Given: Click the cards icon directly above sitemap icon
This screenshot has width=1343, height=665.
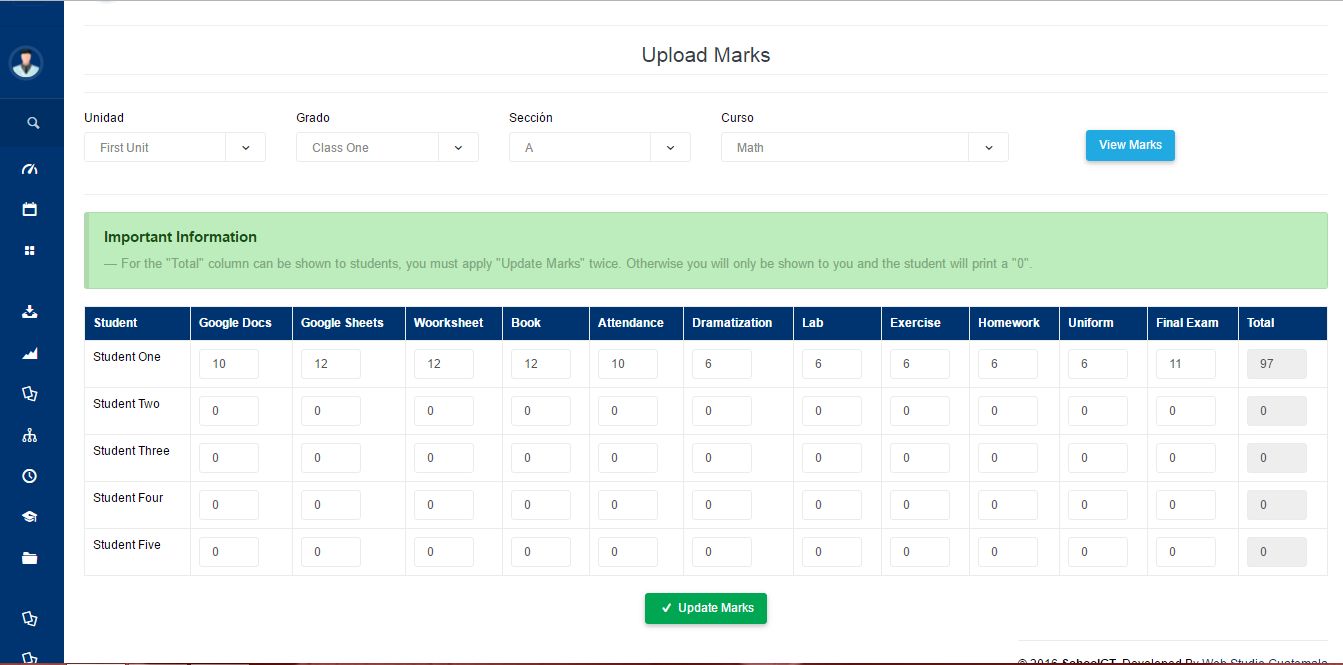Looking at the screenshot, I should [29, 394].
